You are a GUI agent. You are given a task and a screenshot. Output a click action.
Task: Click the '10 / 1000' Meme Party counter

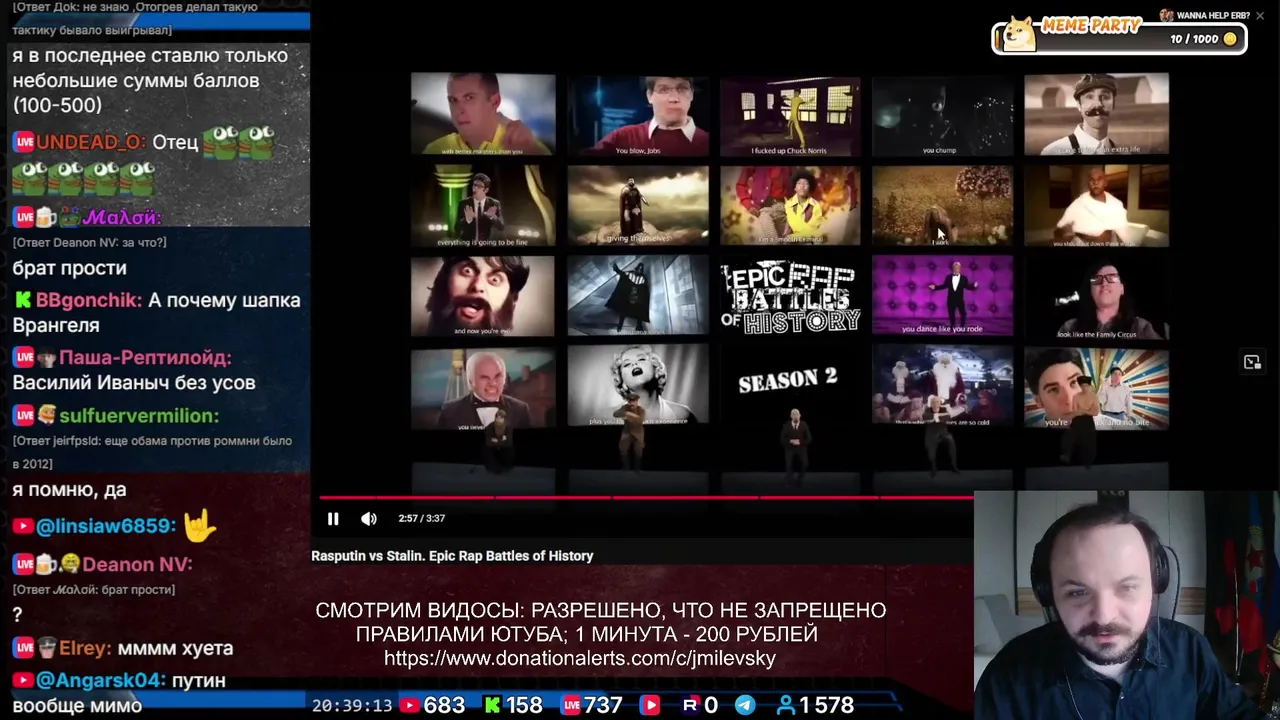click(1194, 39)
